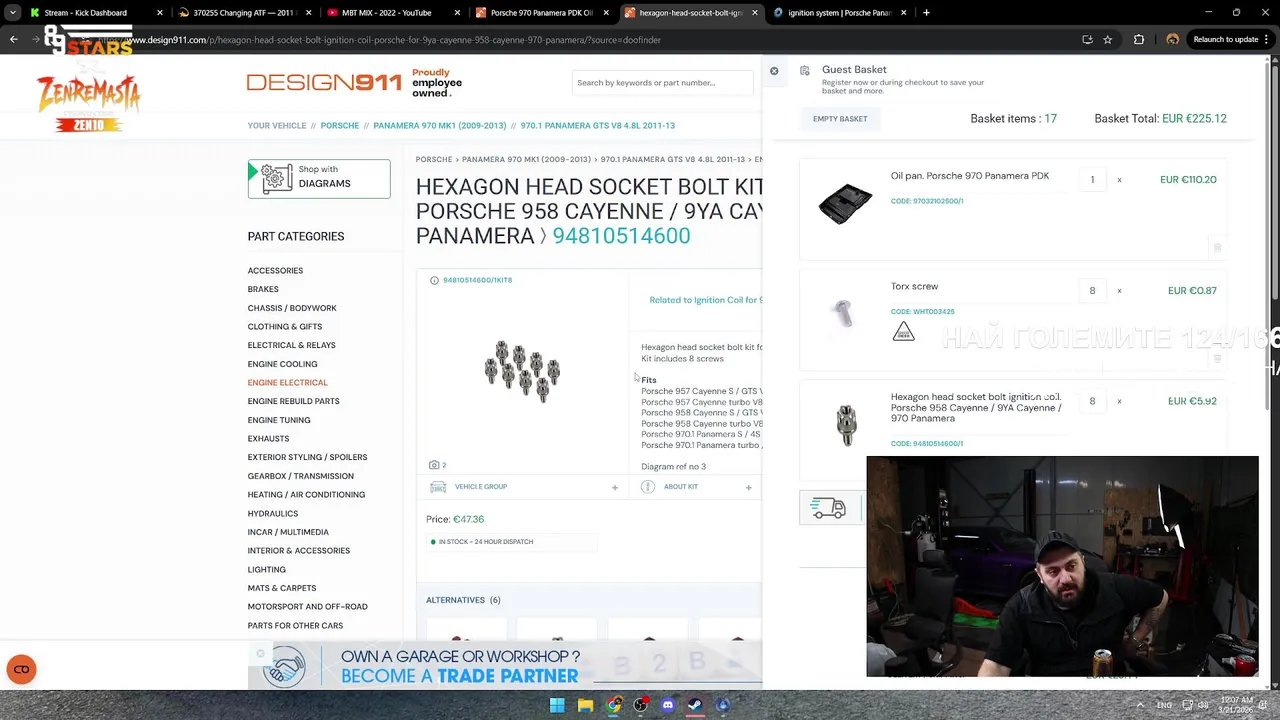1280x720 pixels.
Task: Click the delivery truck icon in basket
Action: click(x=828, y=508)
